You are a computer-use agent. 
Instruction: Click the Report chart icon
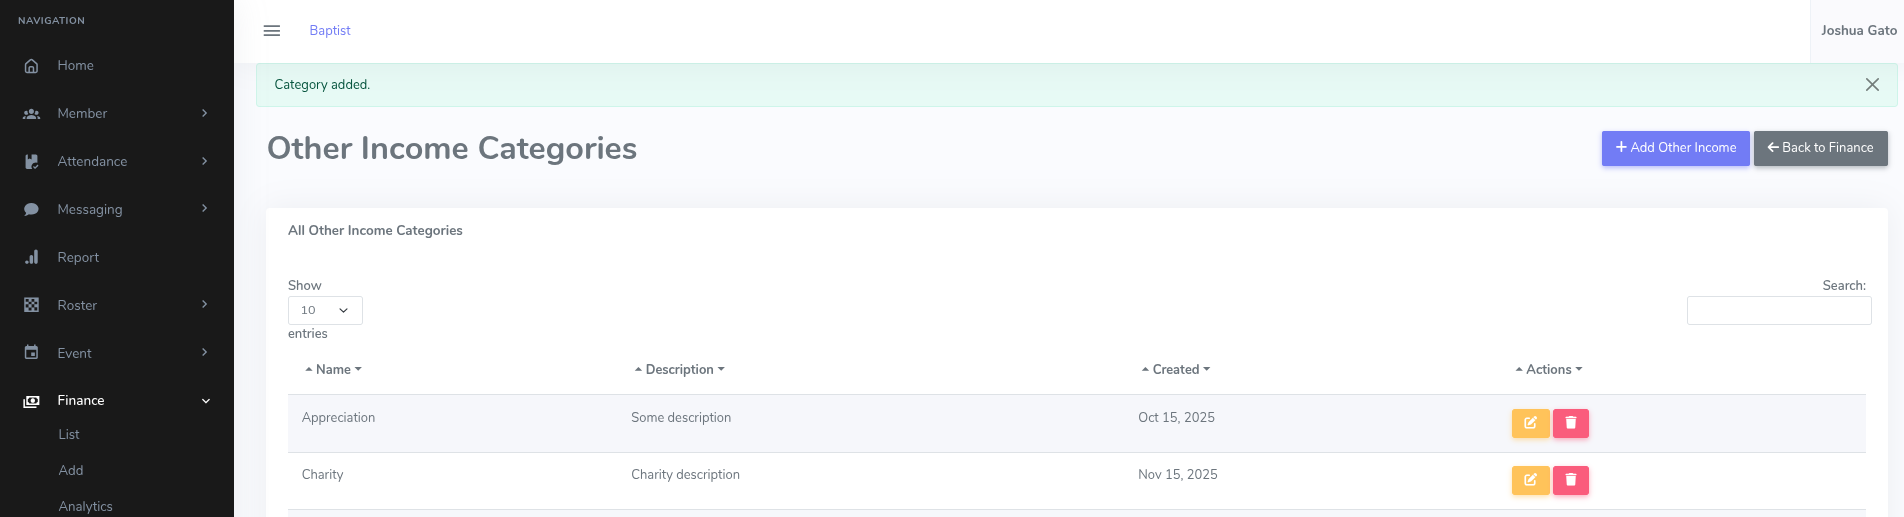(x=32, y=258)
